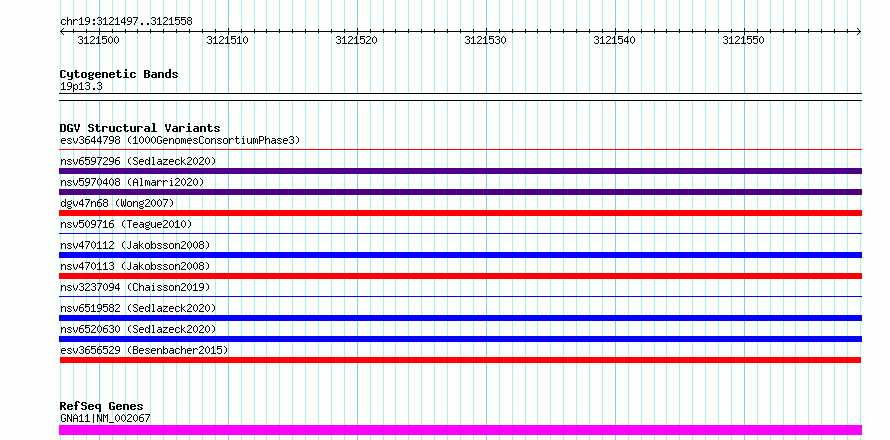Viewport: 890px width, 440px height.
Task: Click the magenta GNA11 gene bar
Action: (460, 430)
